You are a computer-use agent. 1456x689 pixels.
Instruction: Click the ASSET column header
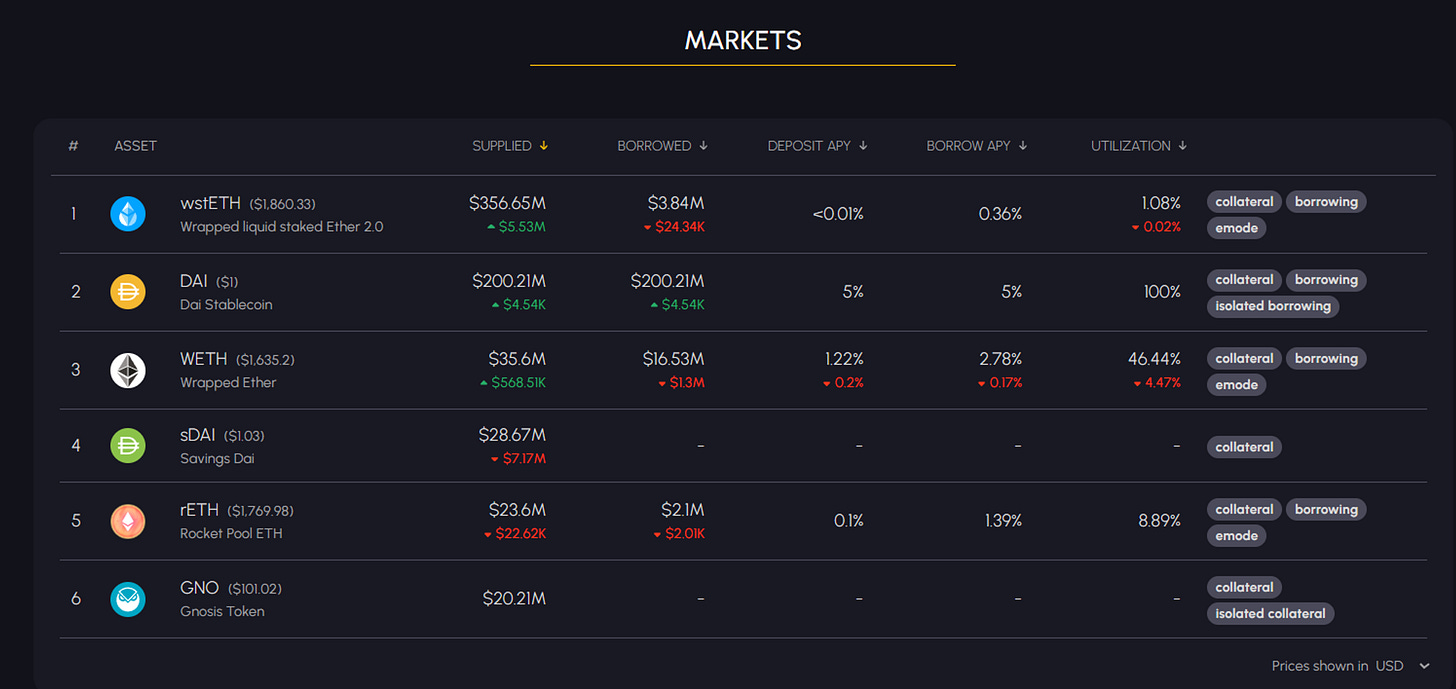click(135, 146)
